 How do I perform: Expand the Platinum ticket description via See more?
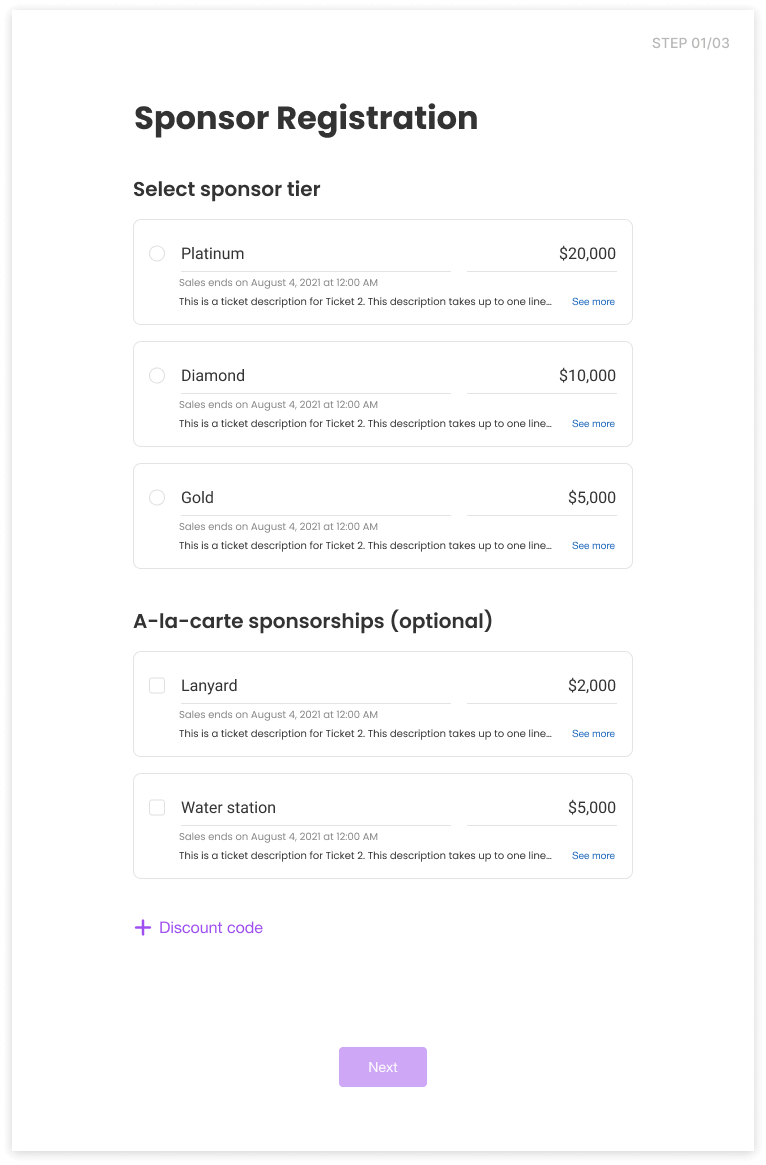(x=593, y=301)
